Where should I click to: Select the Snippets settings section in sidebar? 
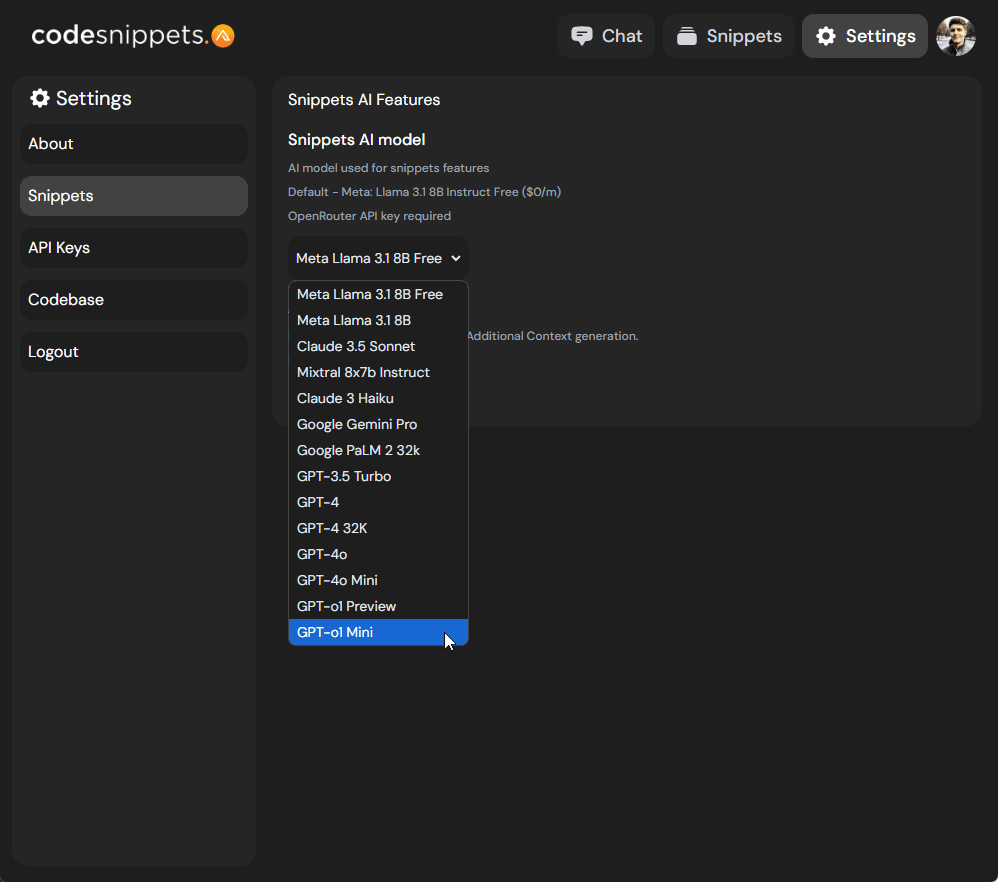click(134, 196)
